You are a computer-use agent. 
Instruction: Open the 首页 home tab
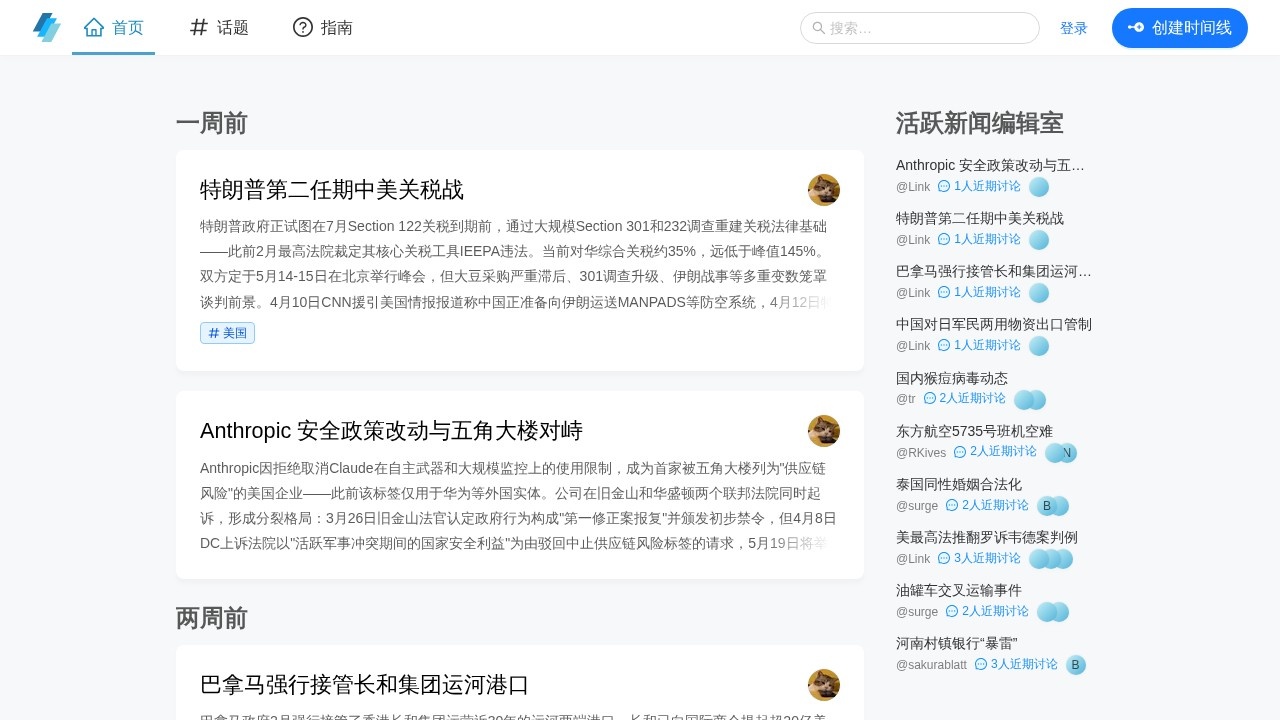click(113, 28)
